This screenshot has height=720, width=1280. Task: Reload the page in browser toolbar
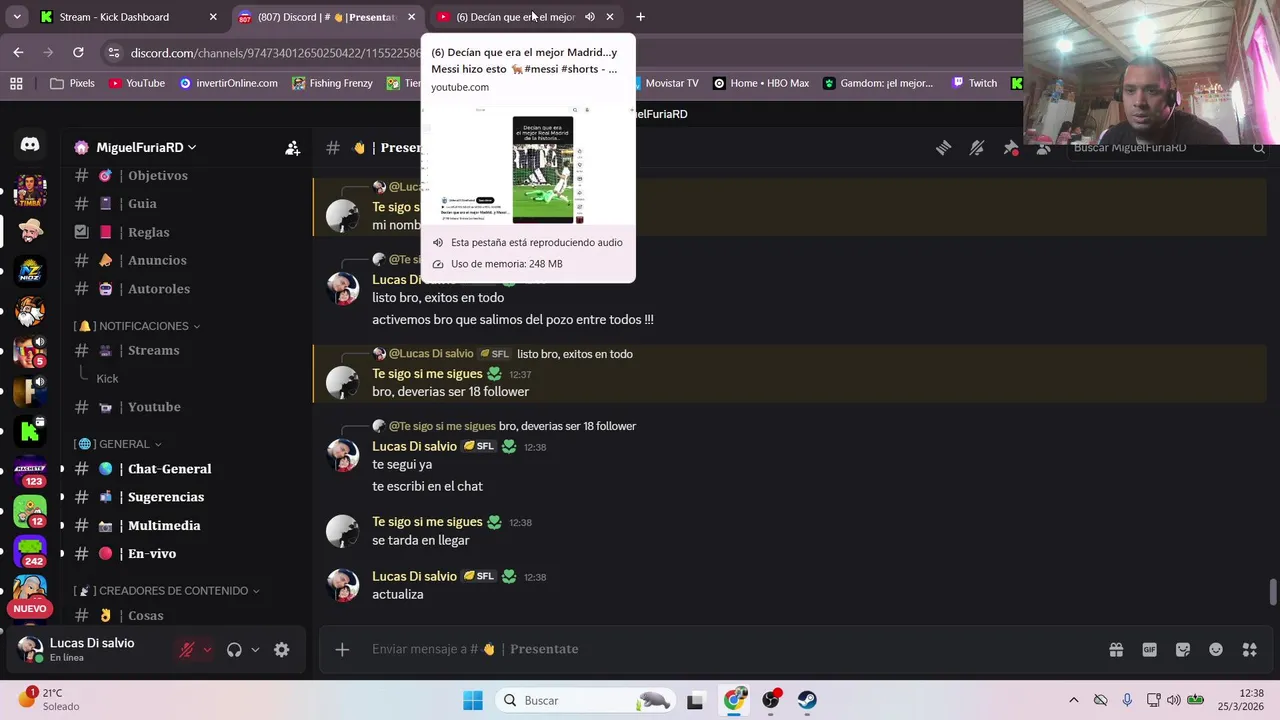click(x=78, y=52)
